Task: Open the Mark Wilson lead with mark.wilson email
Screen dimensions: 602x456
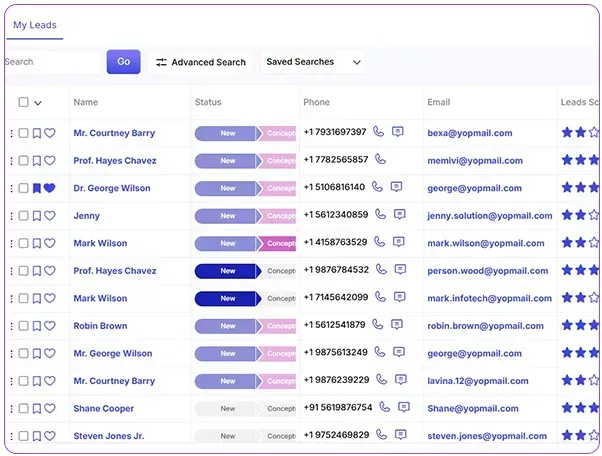Action: (100, 243)
